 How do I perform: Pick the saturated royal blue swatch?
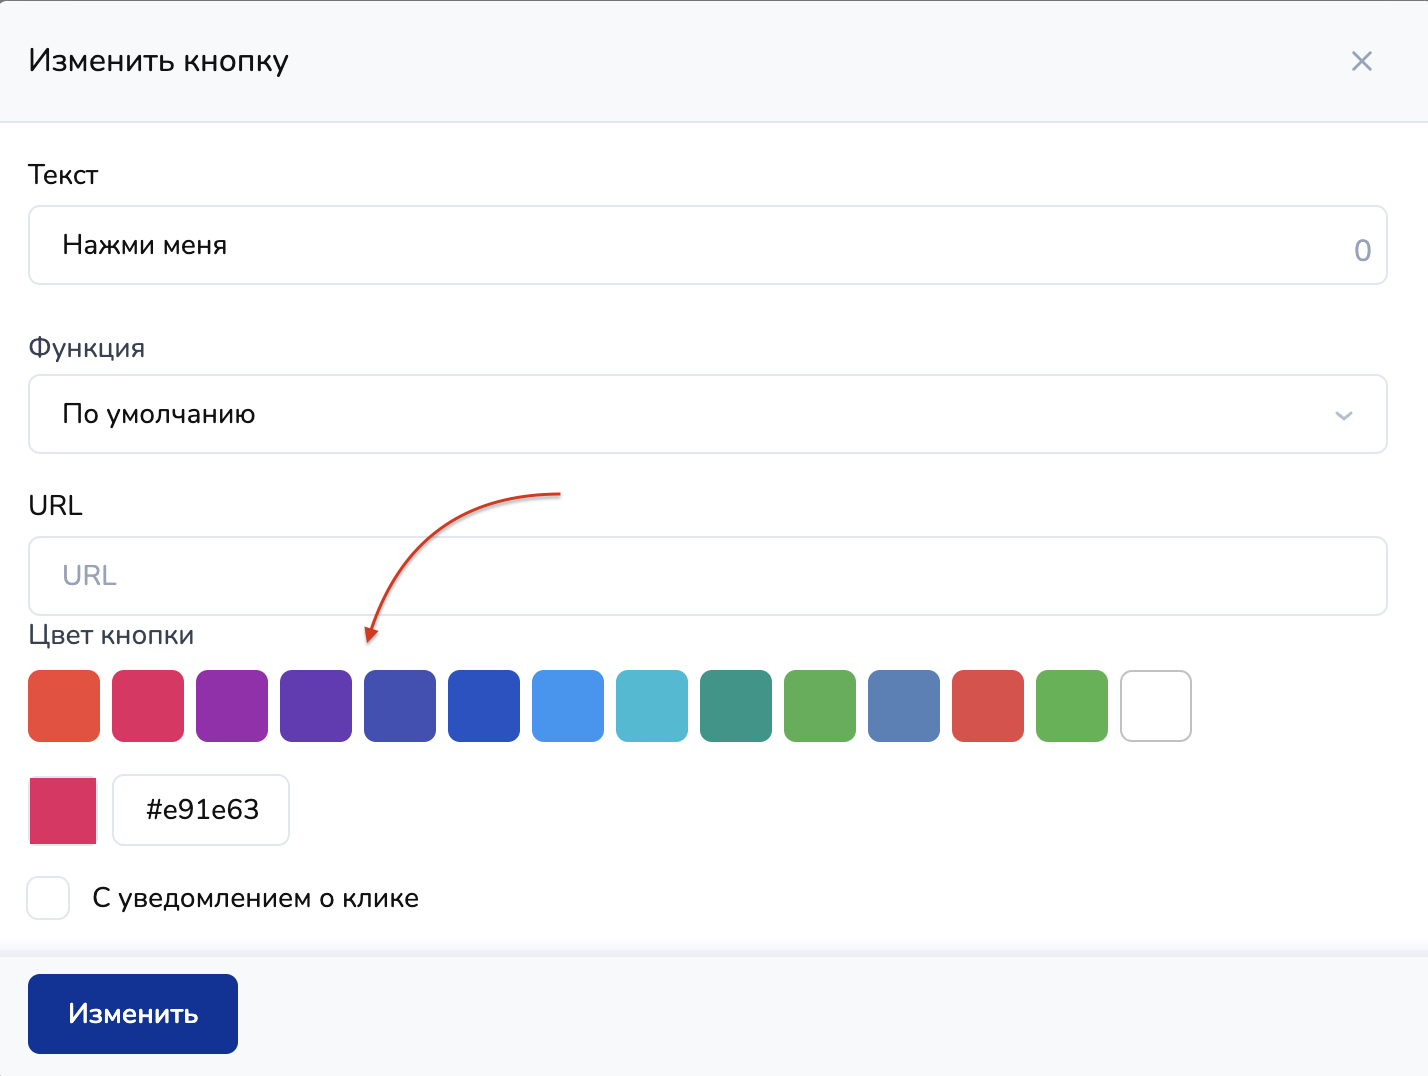[484, 706]
